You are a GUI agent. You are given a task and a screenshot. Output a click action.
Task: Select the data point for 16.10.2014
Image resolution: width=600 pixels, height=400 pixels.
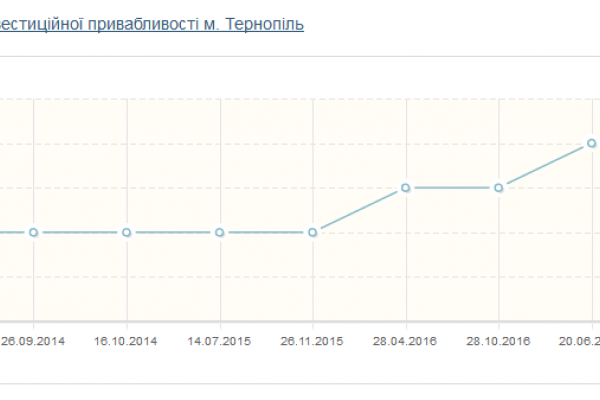click(126, 232)
